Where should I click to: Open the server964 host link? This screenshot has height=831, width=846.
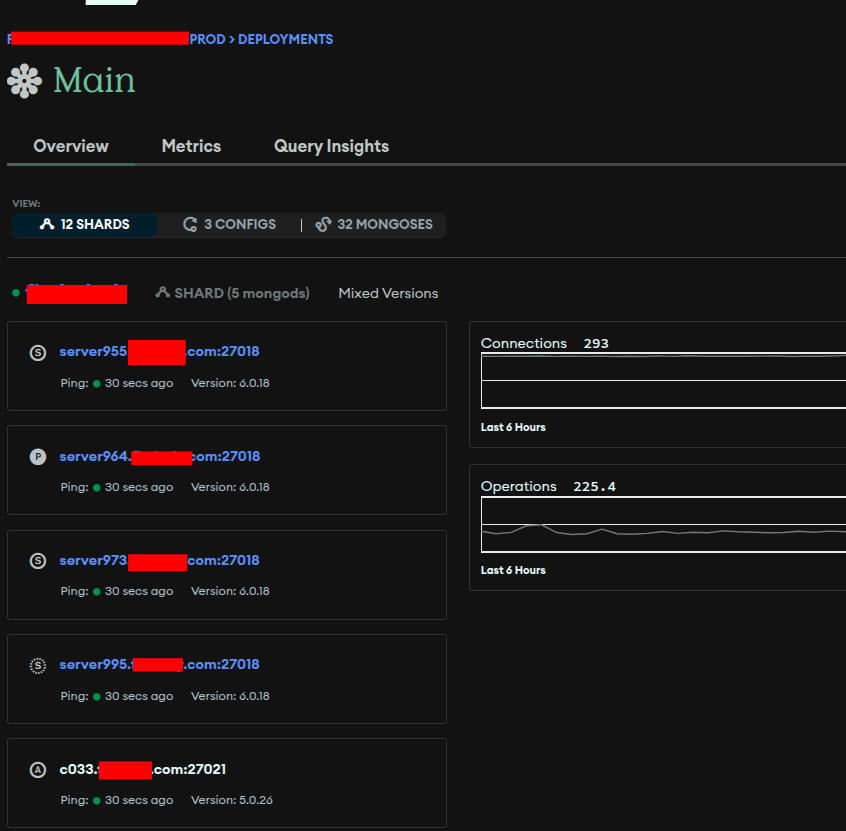(160, 457)
